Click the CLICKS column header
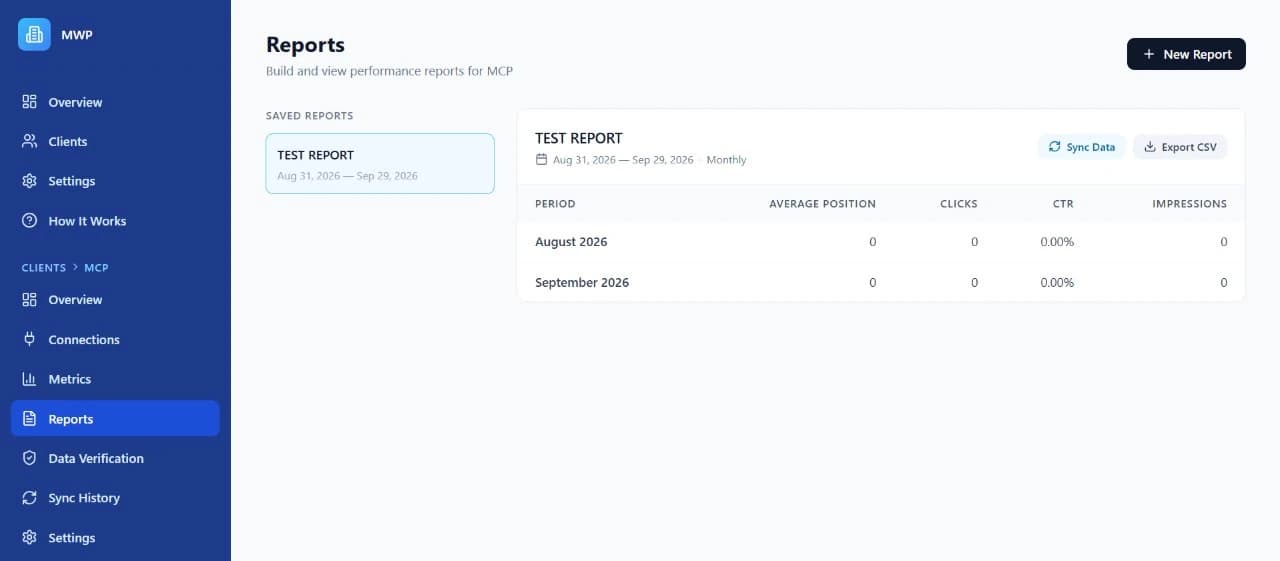This screenshot has height=561, width=1280. 959,204
